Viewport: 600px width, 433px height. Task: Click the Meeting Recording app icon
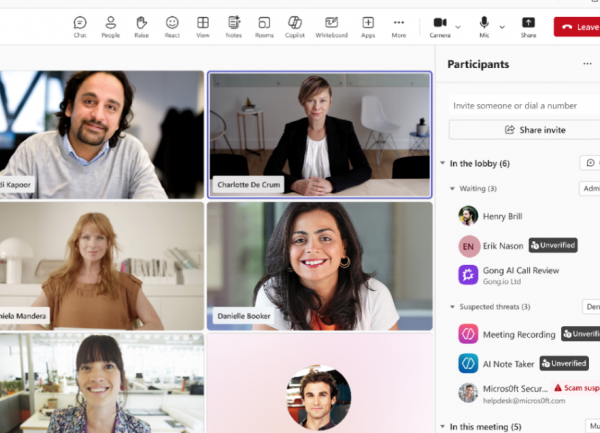[468, 334]
